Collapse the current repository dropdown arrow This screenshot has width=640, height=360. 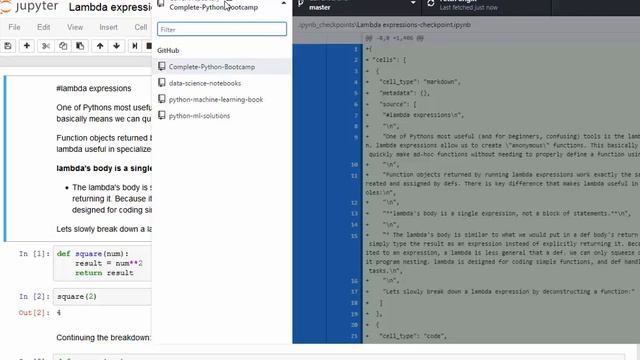[x=284, y=3]
